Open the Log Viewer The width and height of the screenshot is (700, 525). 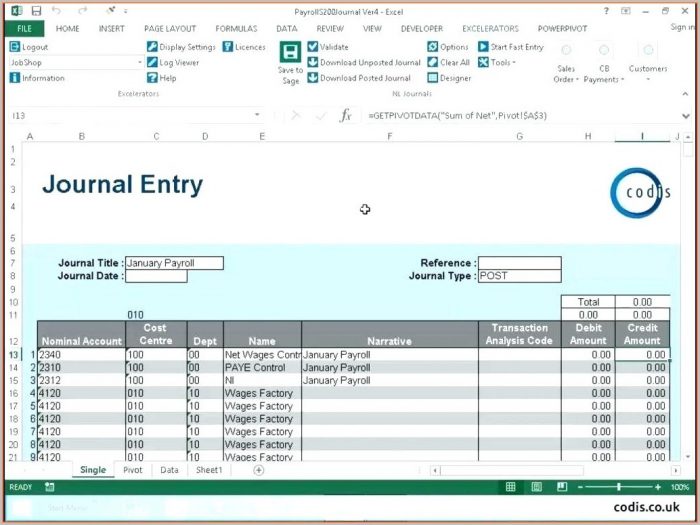[x=173, y=62]
